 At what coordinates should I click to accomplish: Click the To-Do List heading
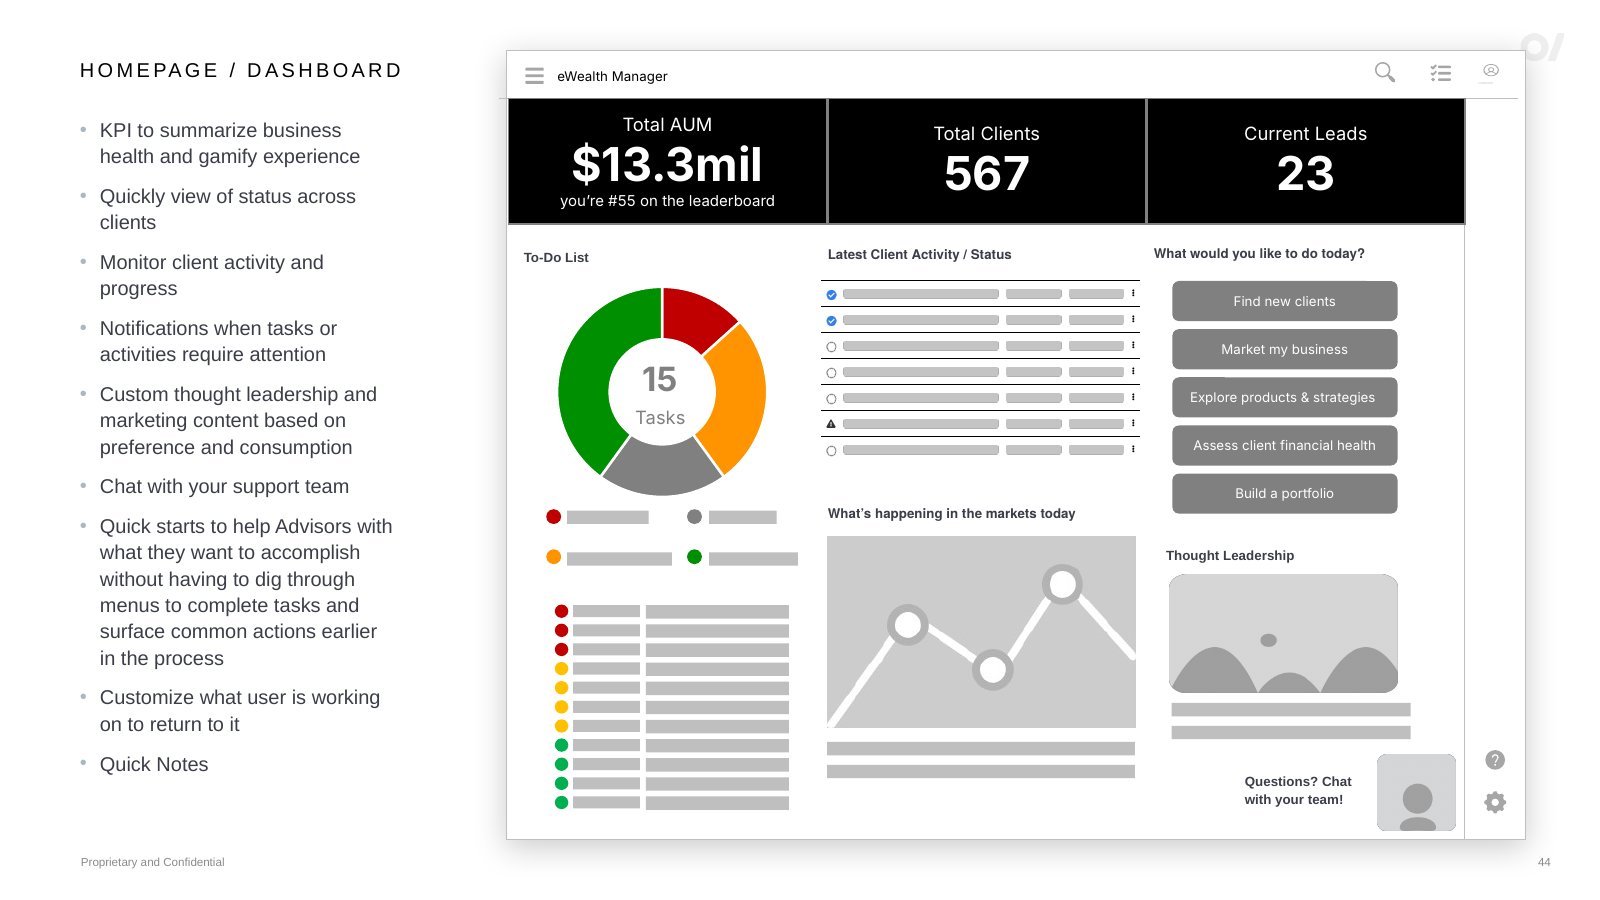coord(556,257)
